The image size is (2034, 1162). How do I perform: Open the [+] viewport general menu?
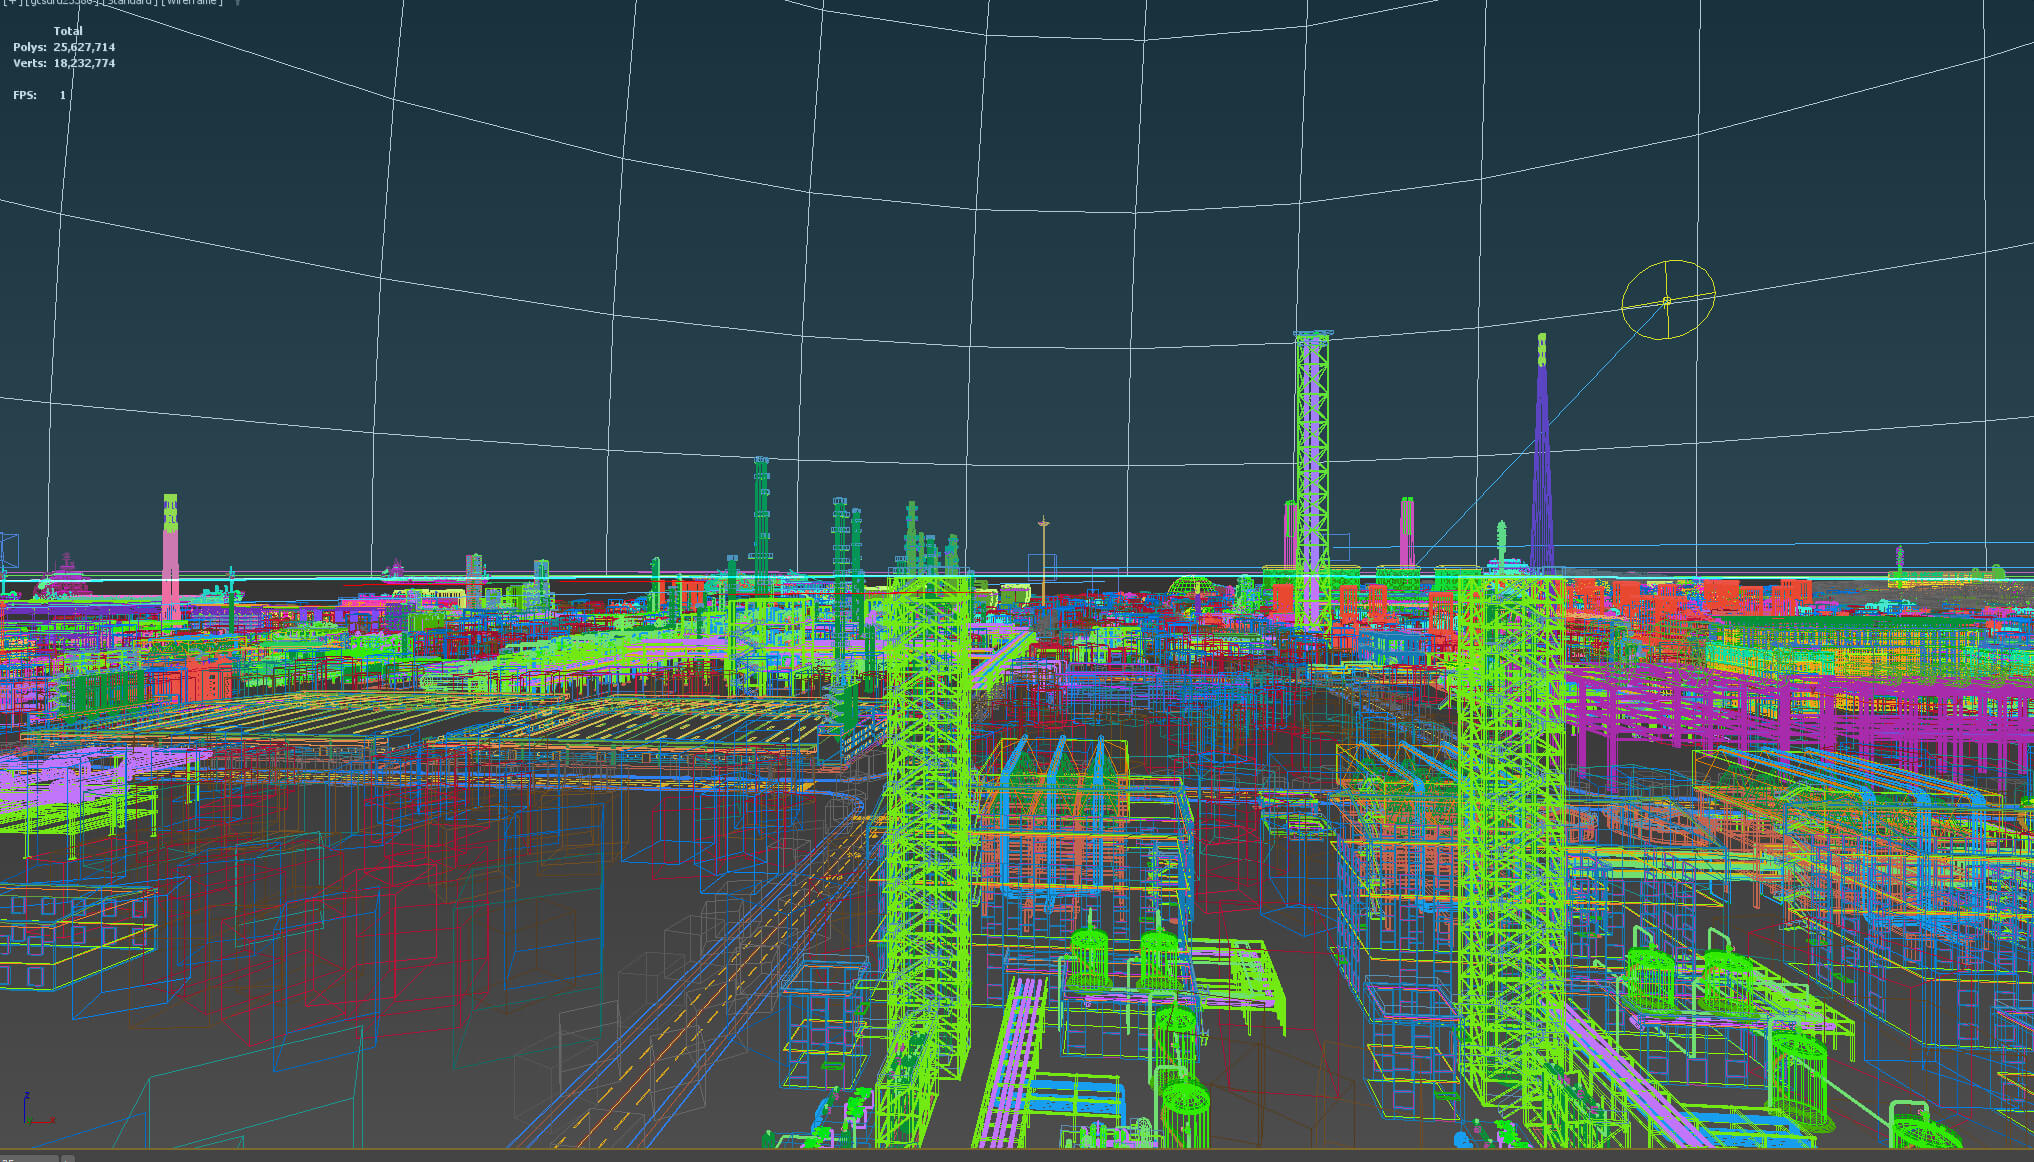point(12,3)
